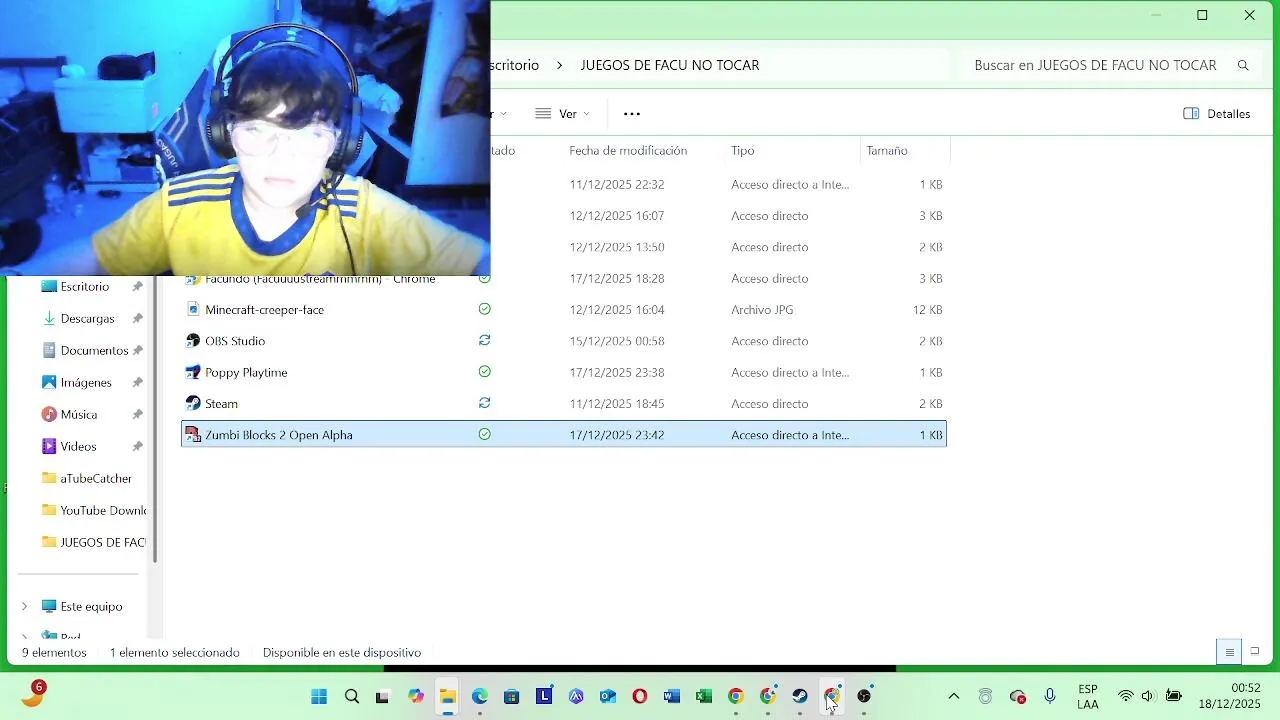Open OBS Studio from taskbar

pos(864,697)
